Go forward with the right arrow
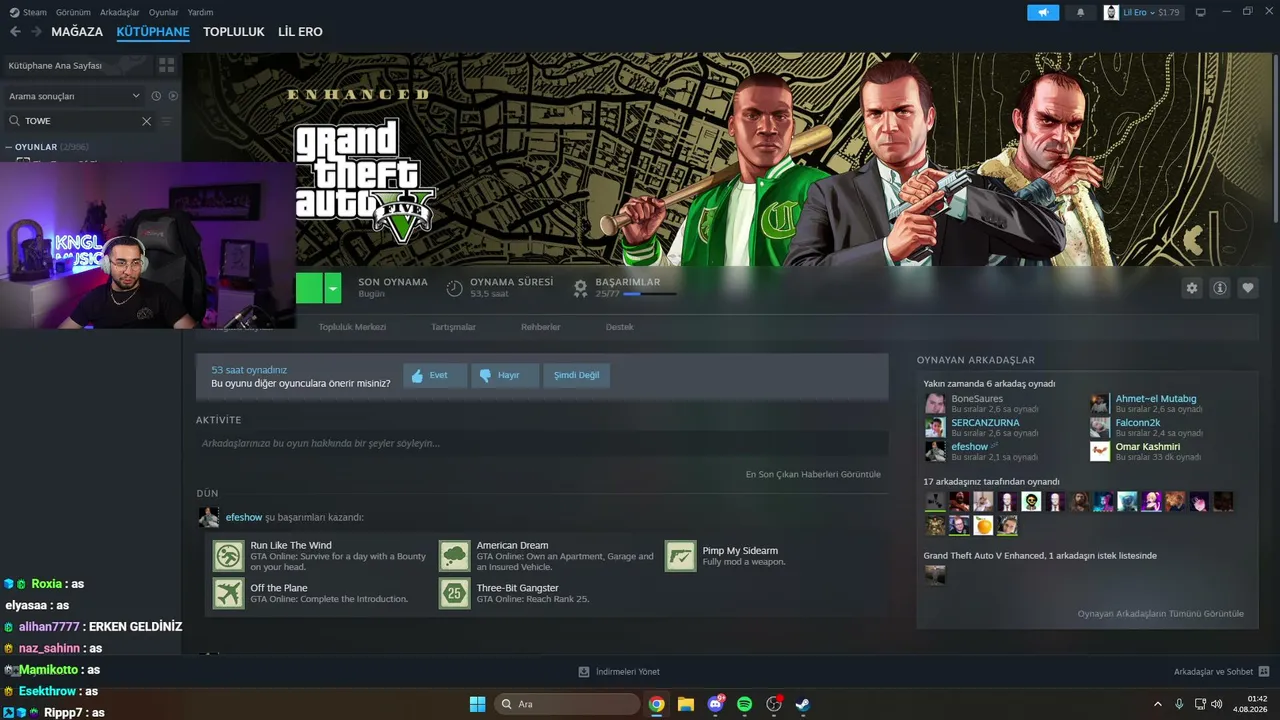Image resolution: width=1280 pixels, height=720 pixels. pos(36,32)
